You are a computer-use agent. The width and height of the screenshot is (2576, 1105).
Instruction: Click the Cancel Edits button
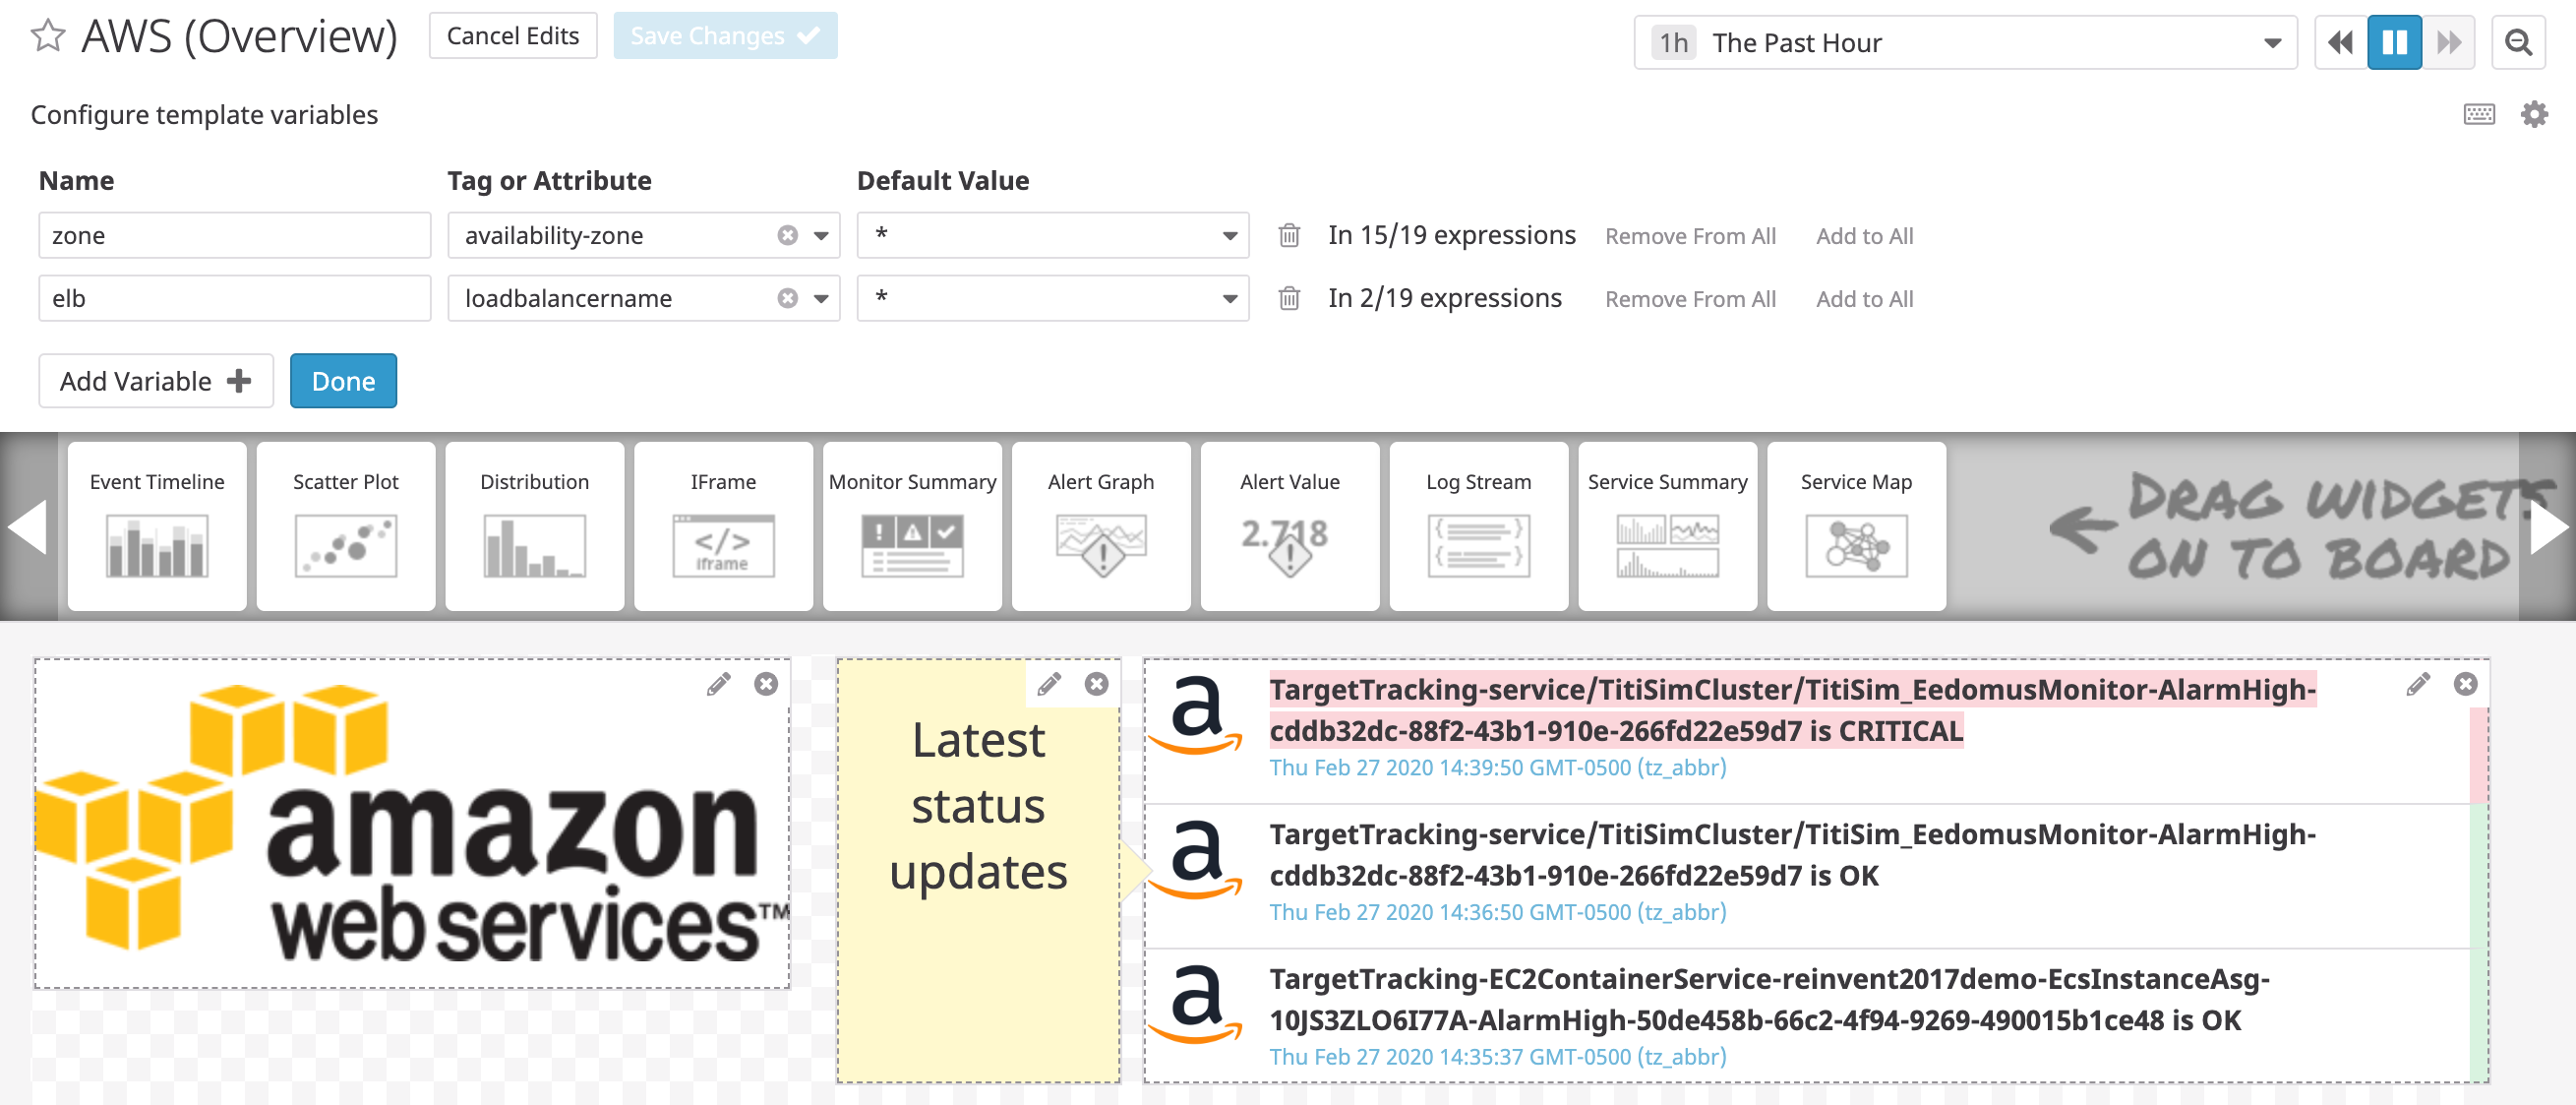click(x=513, y=35)
